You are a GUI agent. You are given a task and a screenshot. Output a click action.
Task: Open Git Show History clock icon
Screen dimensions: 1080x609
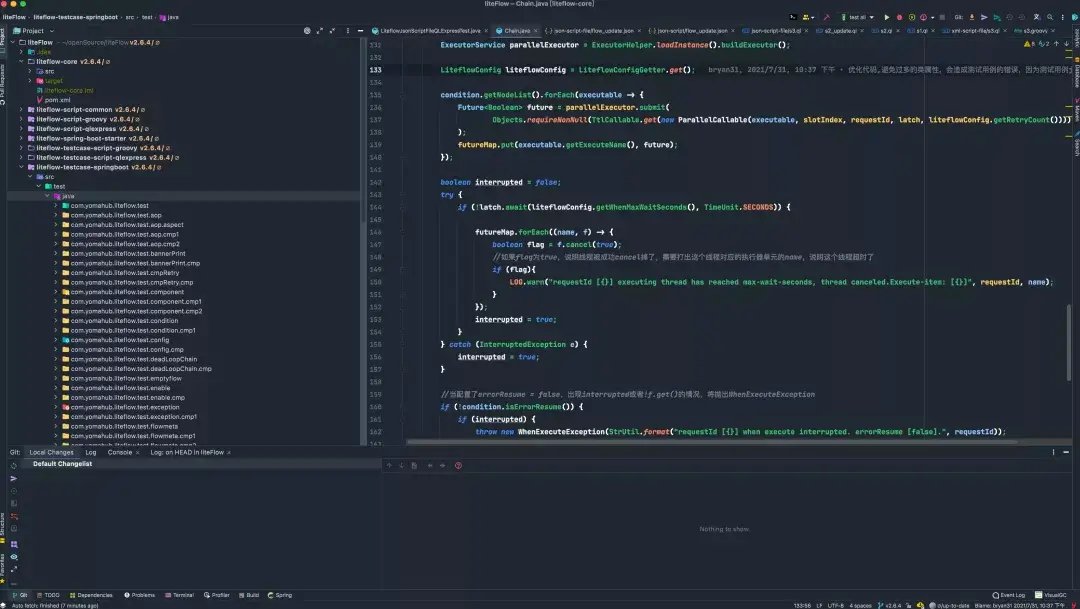point(1010,17)
